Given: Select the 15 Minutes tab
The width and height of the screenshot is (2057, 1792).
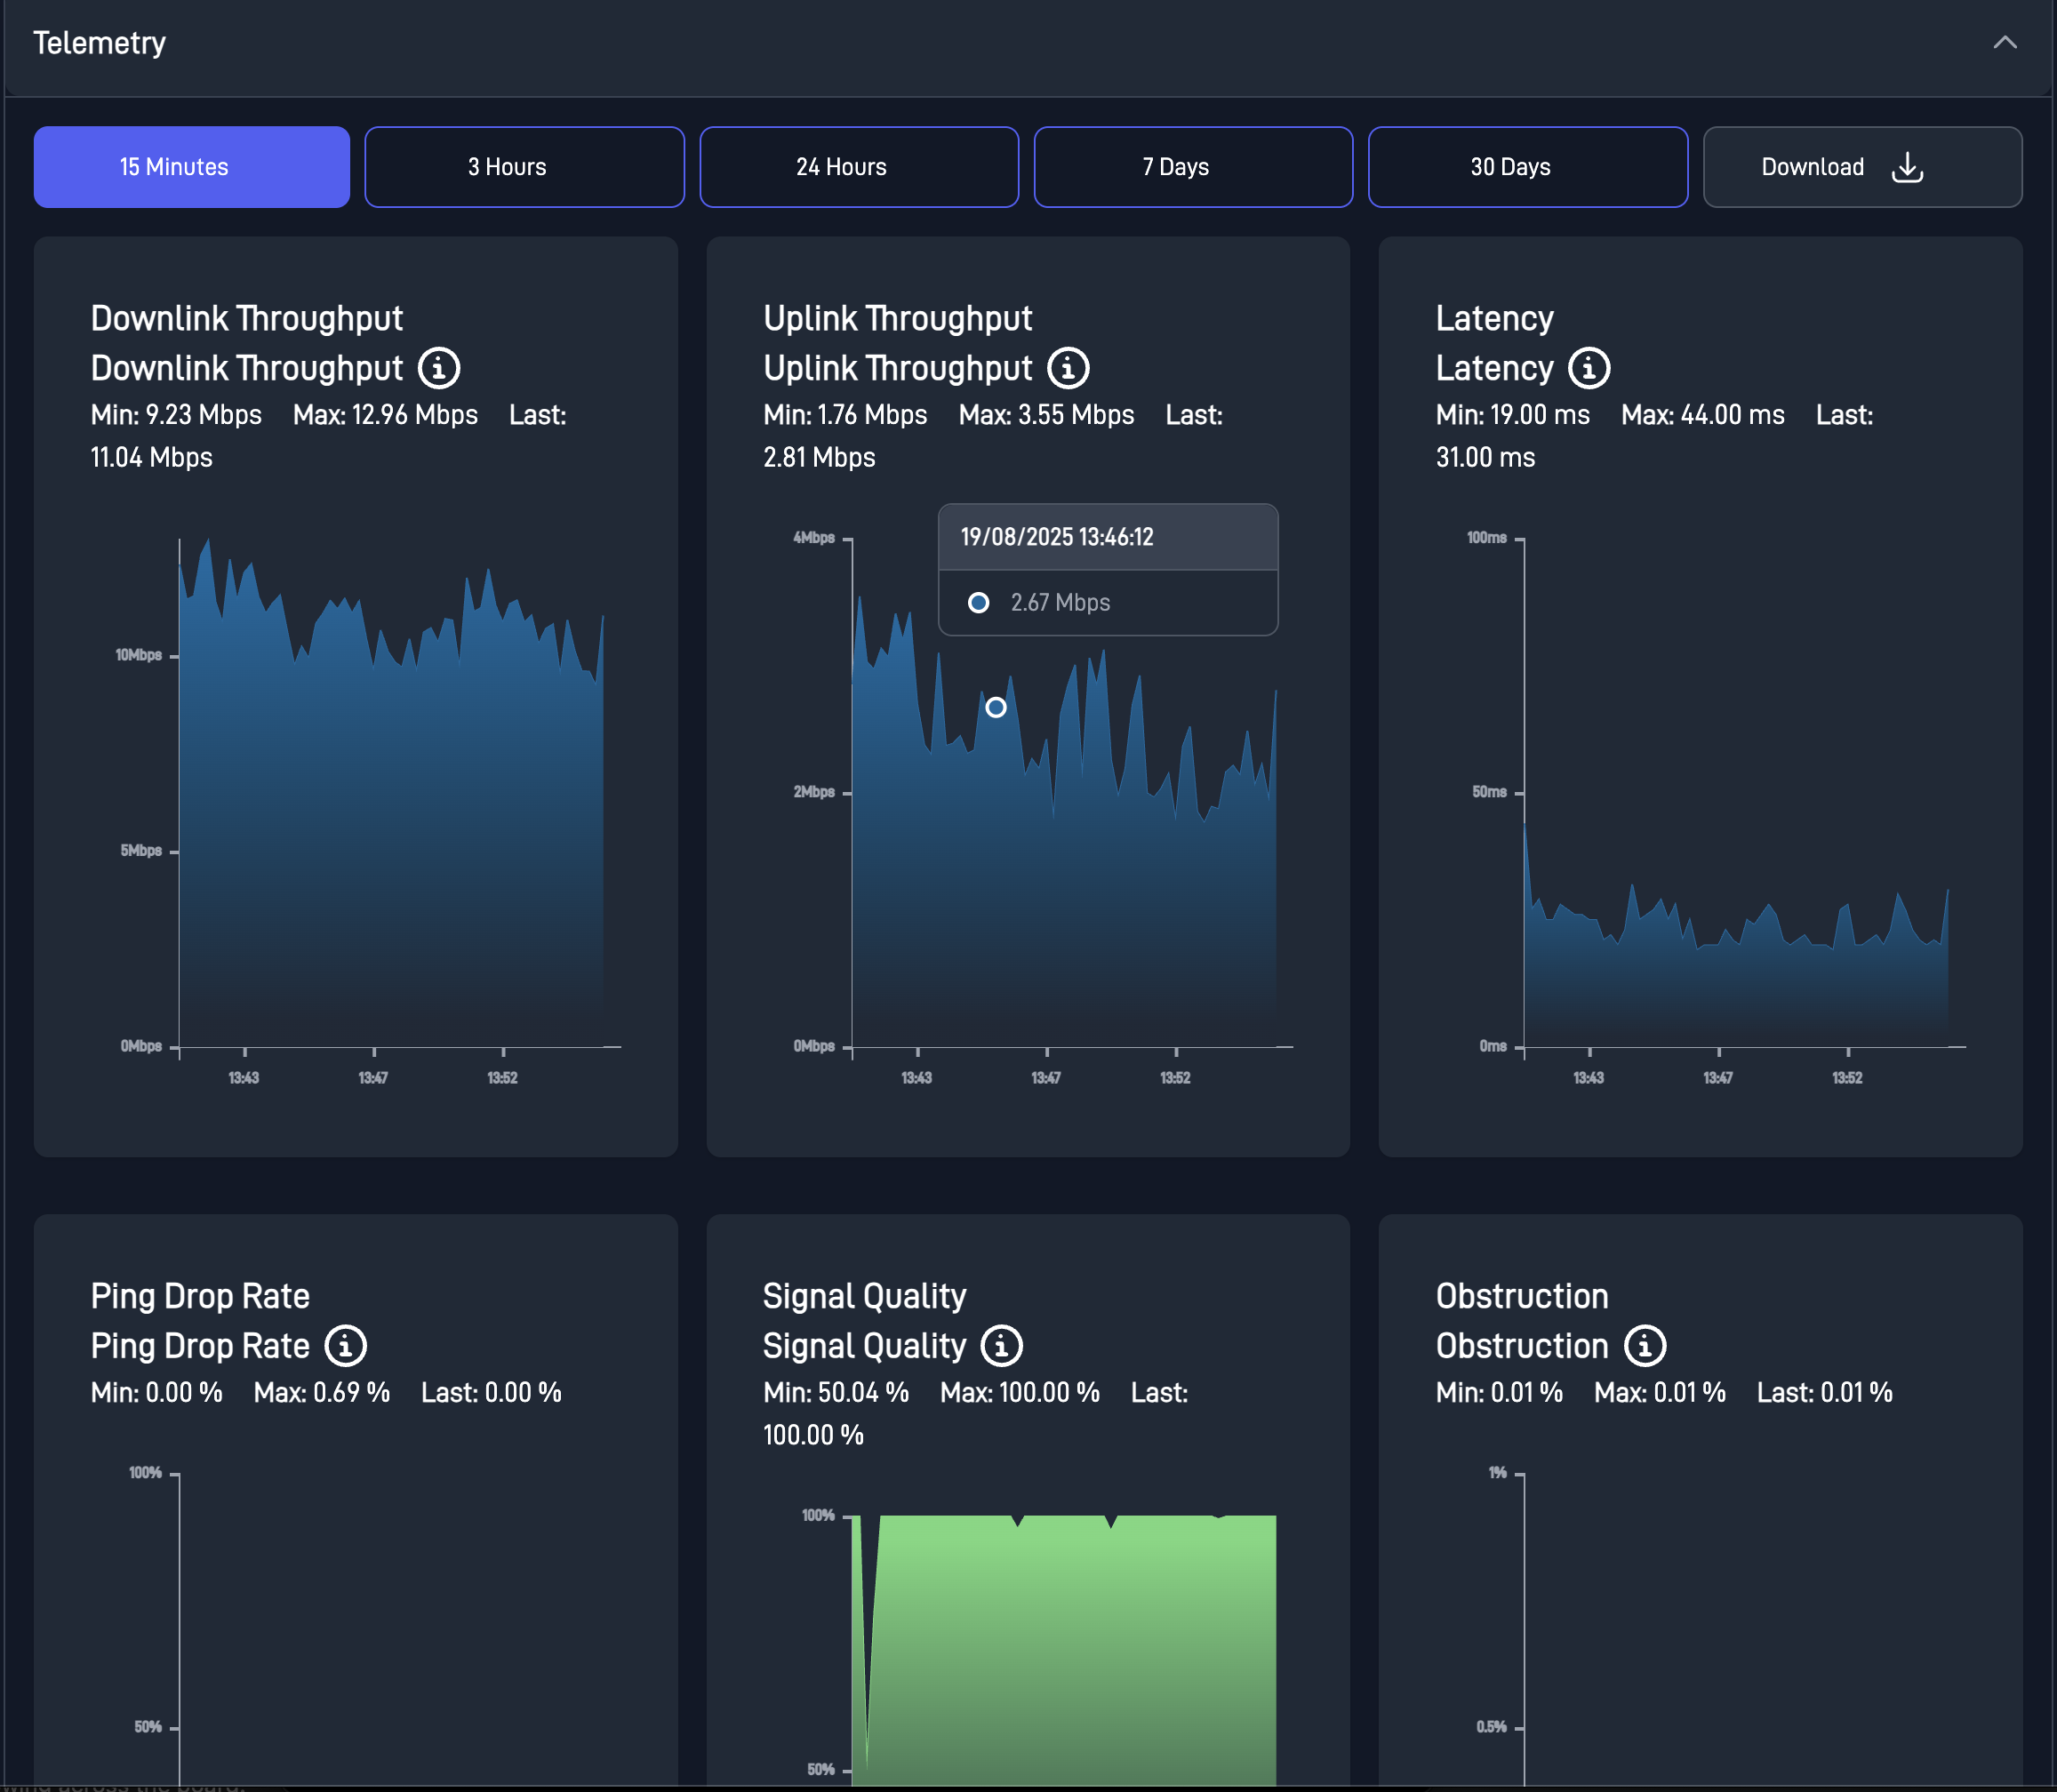Looking at the screenshot, I should (191, 167).
